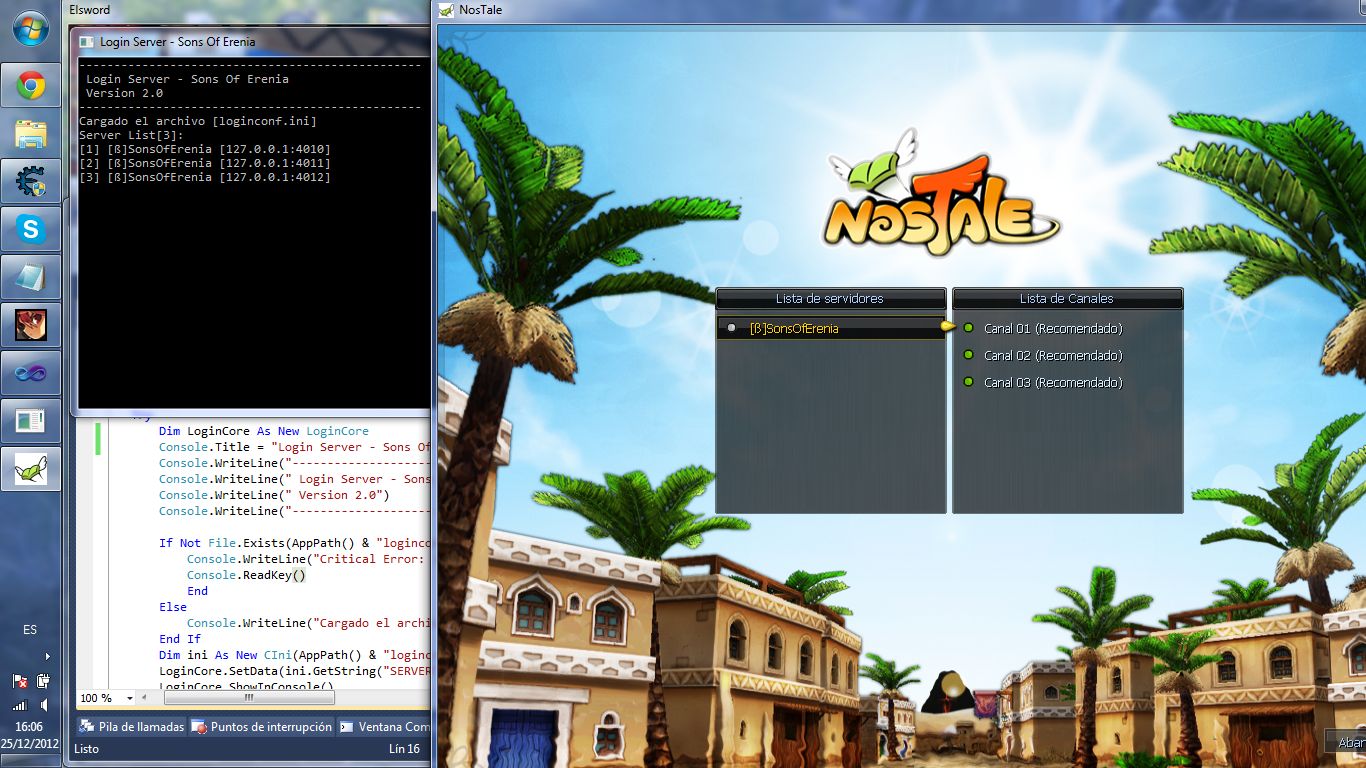The image size is (1366, 768).
Task: Click the Lista de Canales header
Action: 1067,298
